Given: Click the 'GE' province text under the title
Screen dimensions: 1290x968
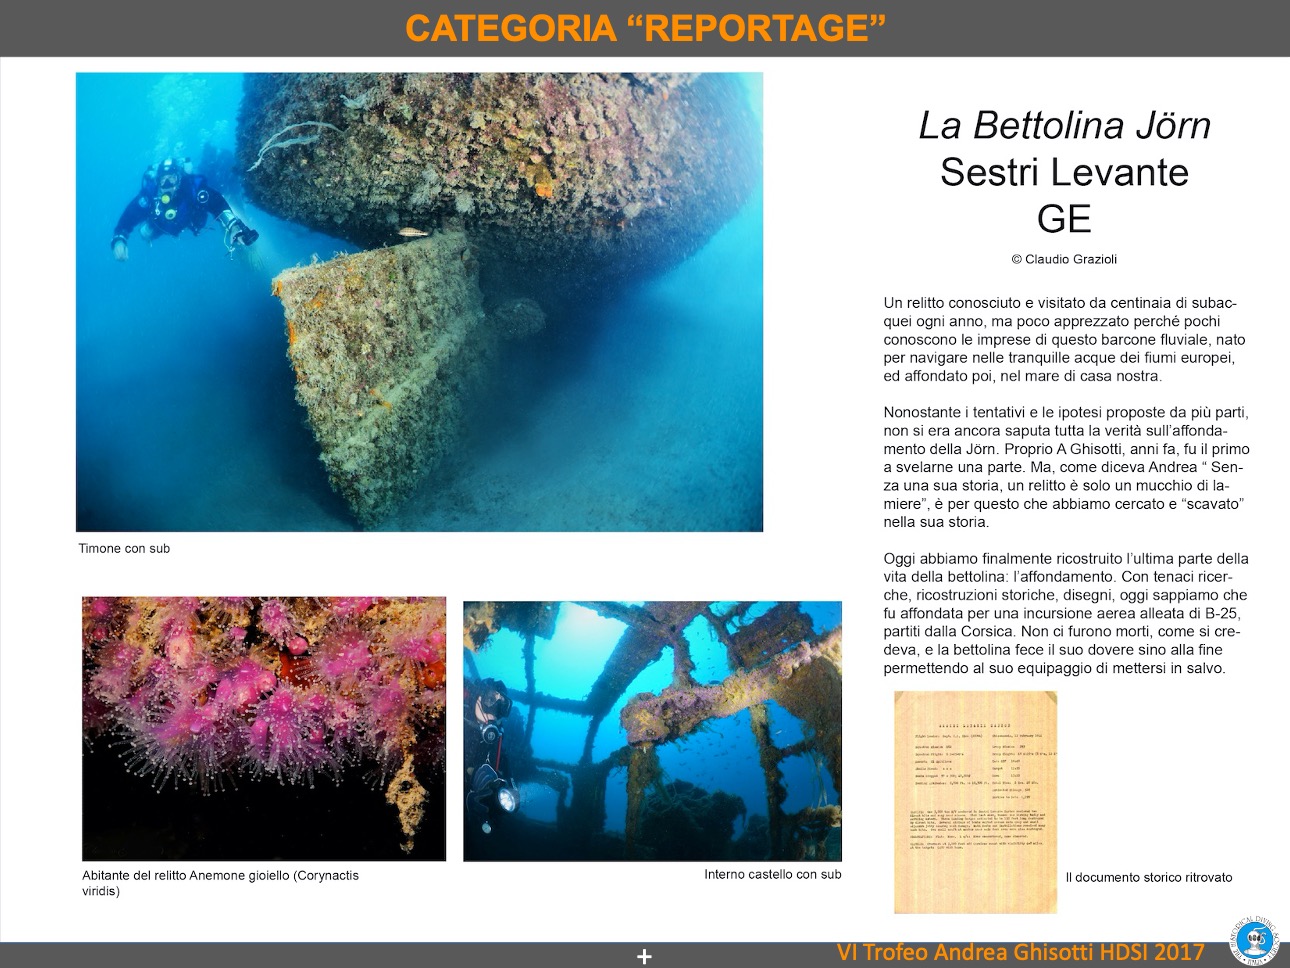Looking at the screenshot, I should pyautogui.click(x=1064, y=218).
